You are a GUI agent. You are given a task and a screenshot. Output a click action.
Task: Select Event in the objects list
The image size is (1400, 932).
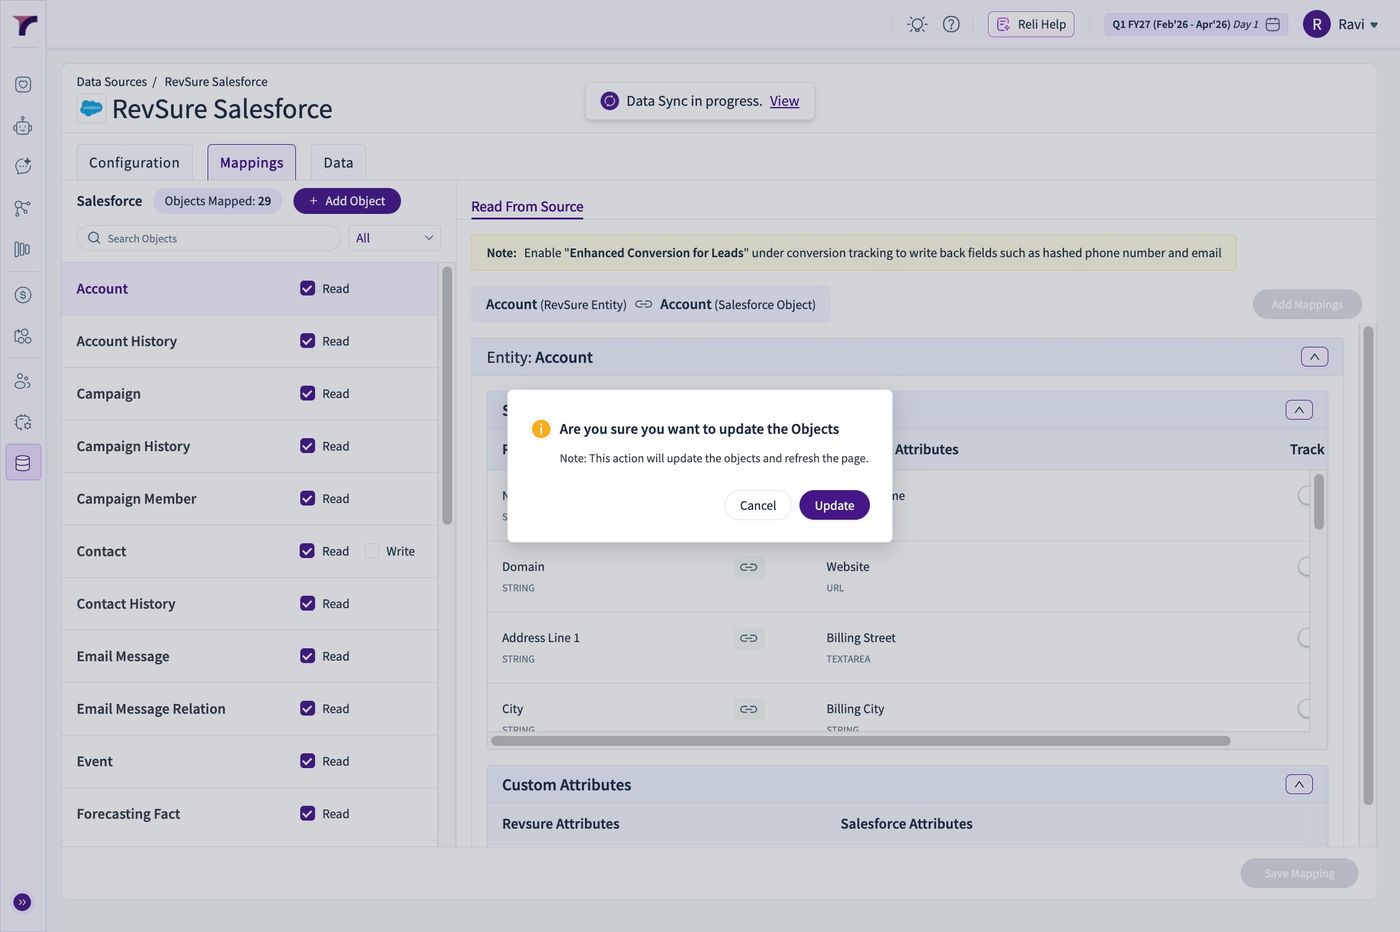tap(250, 761)
